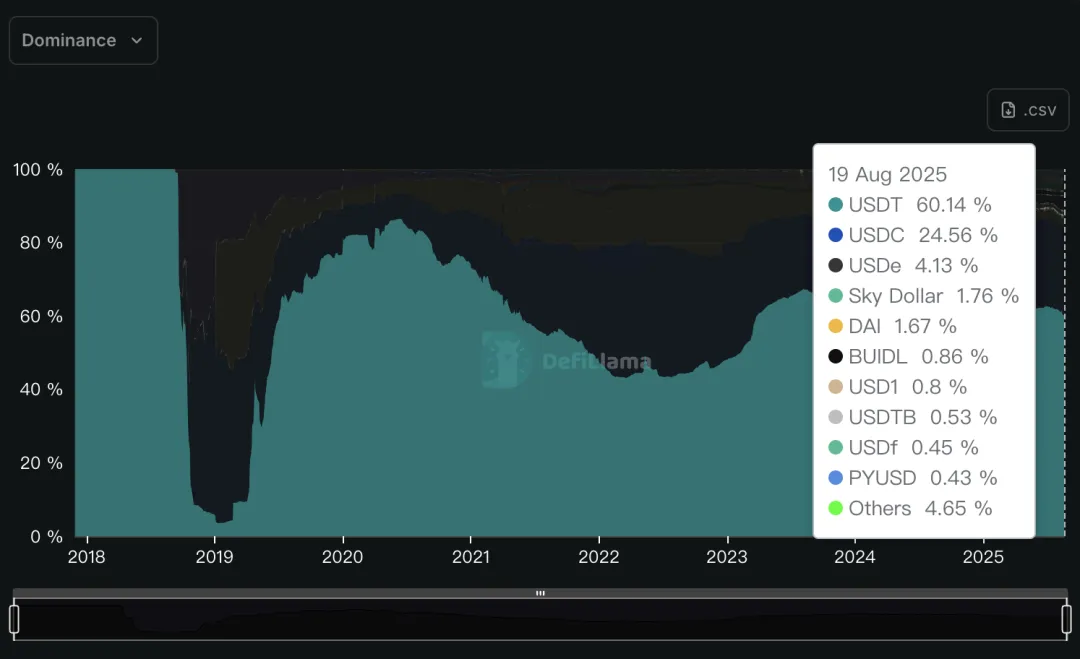Click the 100 % label on the vertical axis

[38, 170]
